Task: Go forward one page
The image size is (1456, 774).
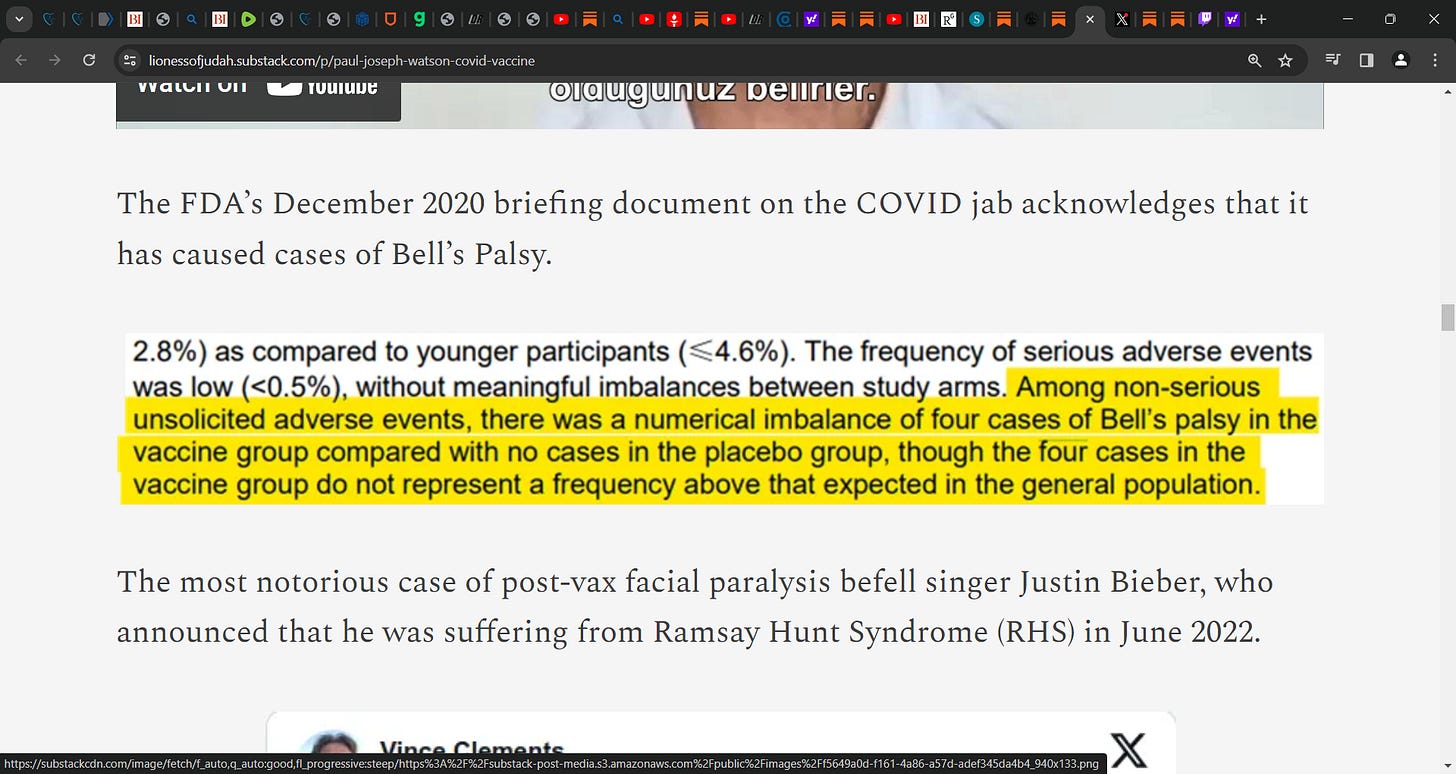Action: 55,60
